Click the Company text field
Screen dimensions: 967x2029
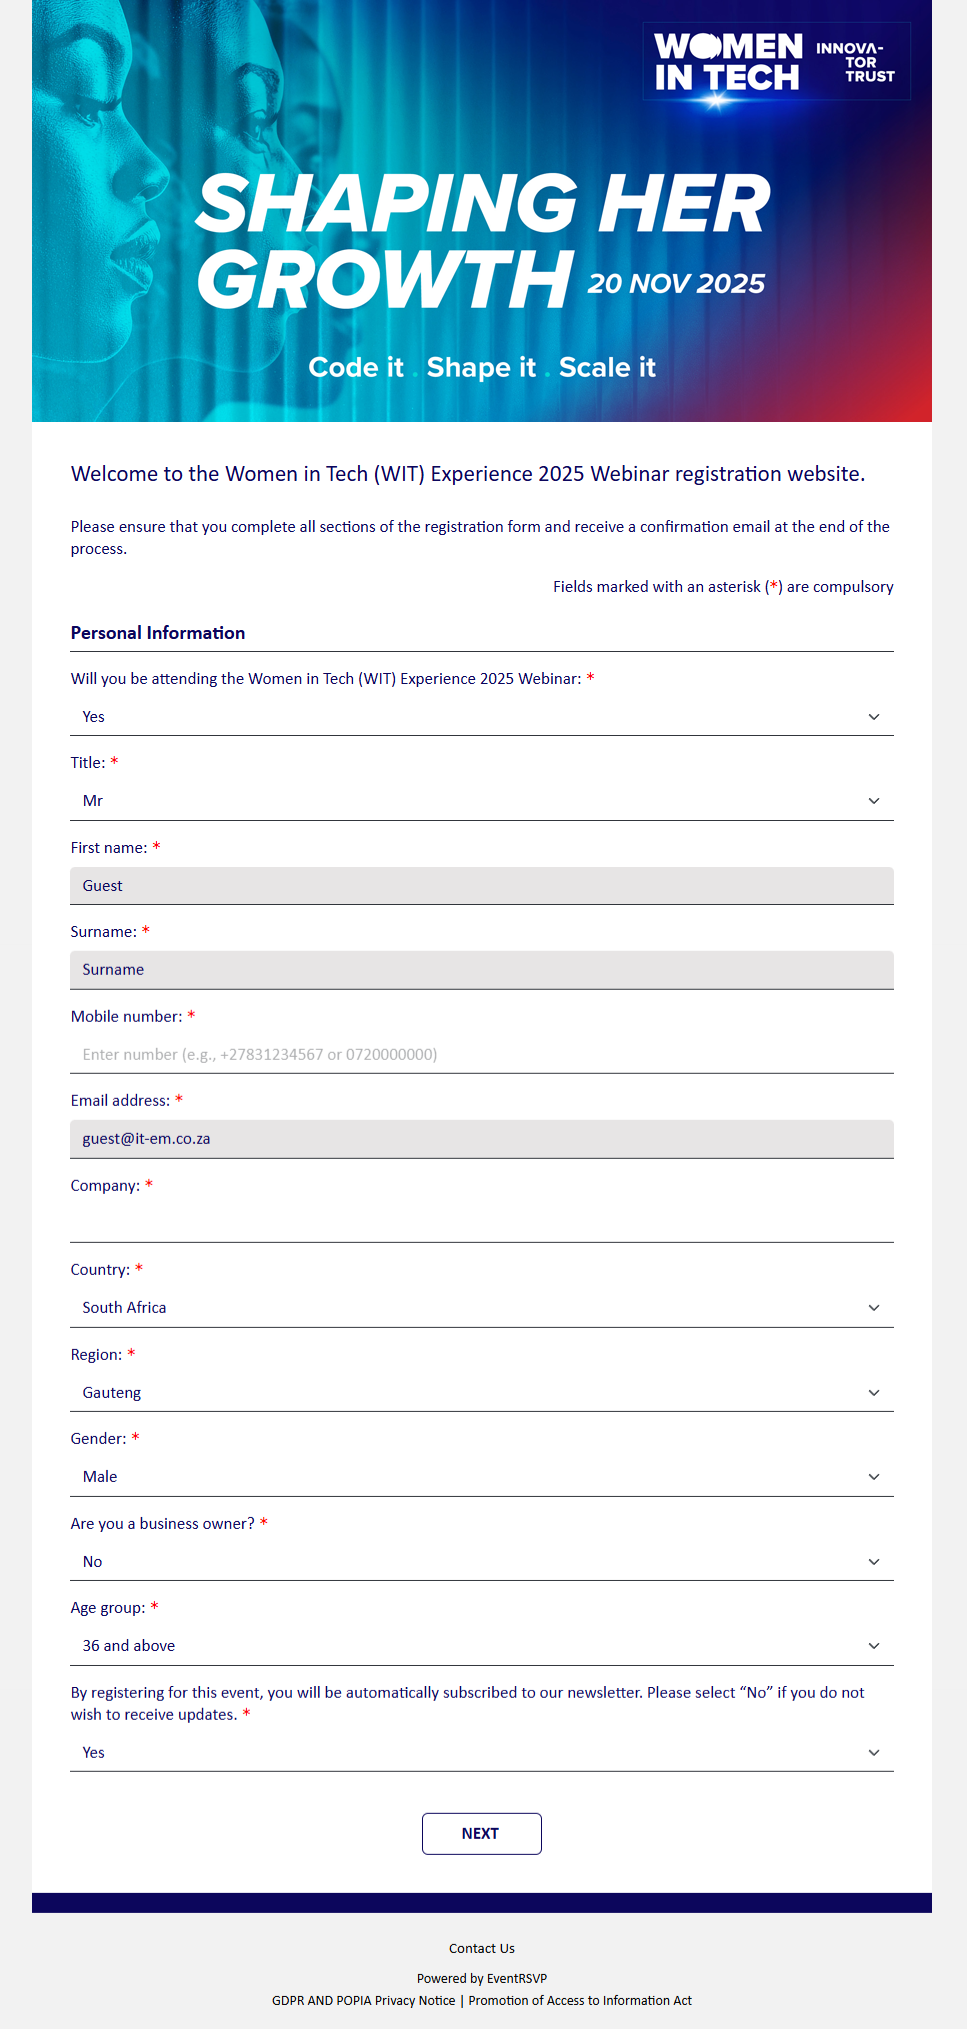coord(481,1223)
